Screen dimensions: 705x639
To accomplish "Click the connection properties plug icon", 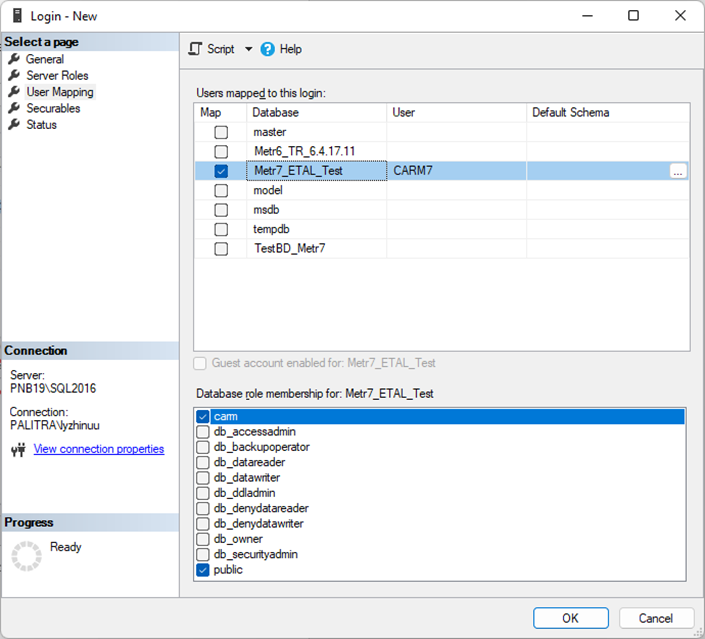I will pos(18,449).
